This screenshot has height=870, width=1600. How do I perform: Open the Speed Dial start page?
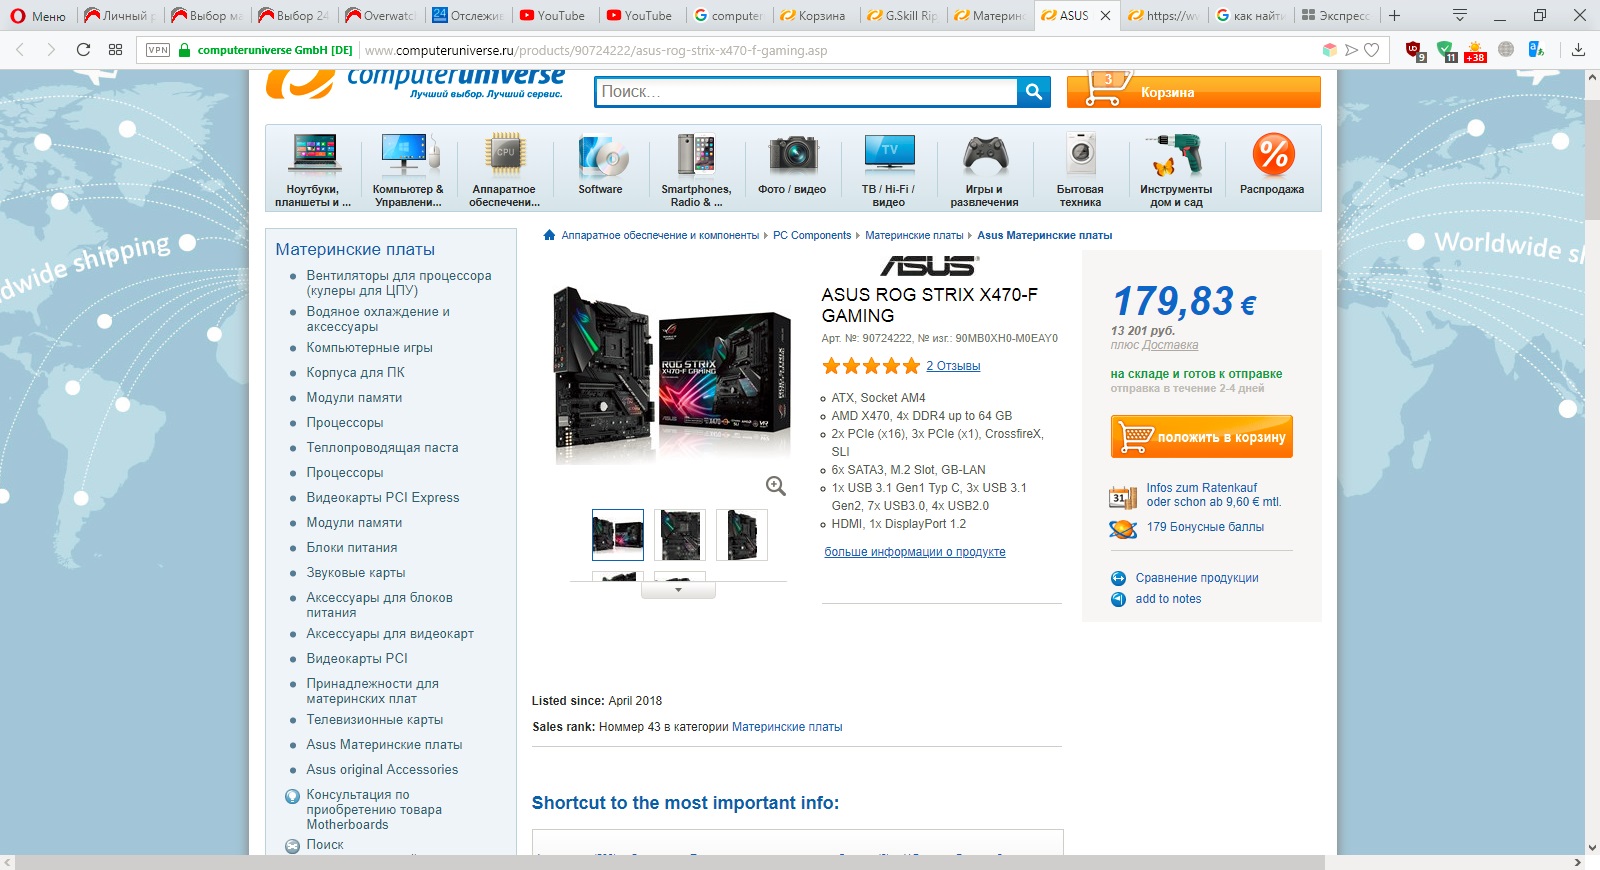[x=115, y=50]
